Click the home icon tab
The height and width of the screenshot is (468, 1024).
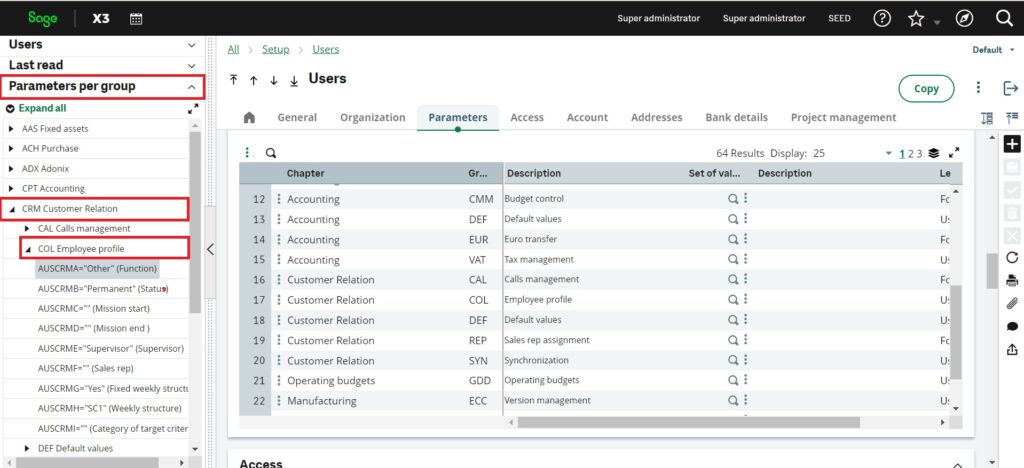[249, 117]
